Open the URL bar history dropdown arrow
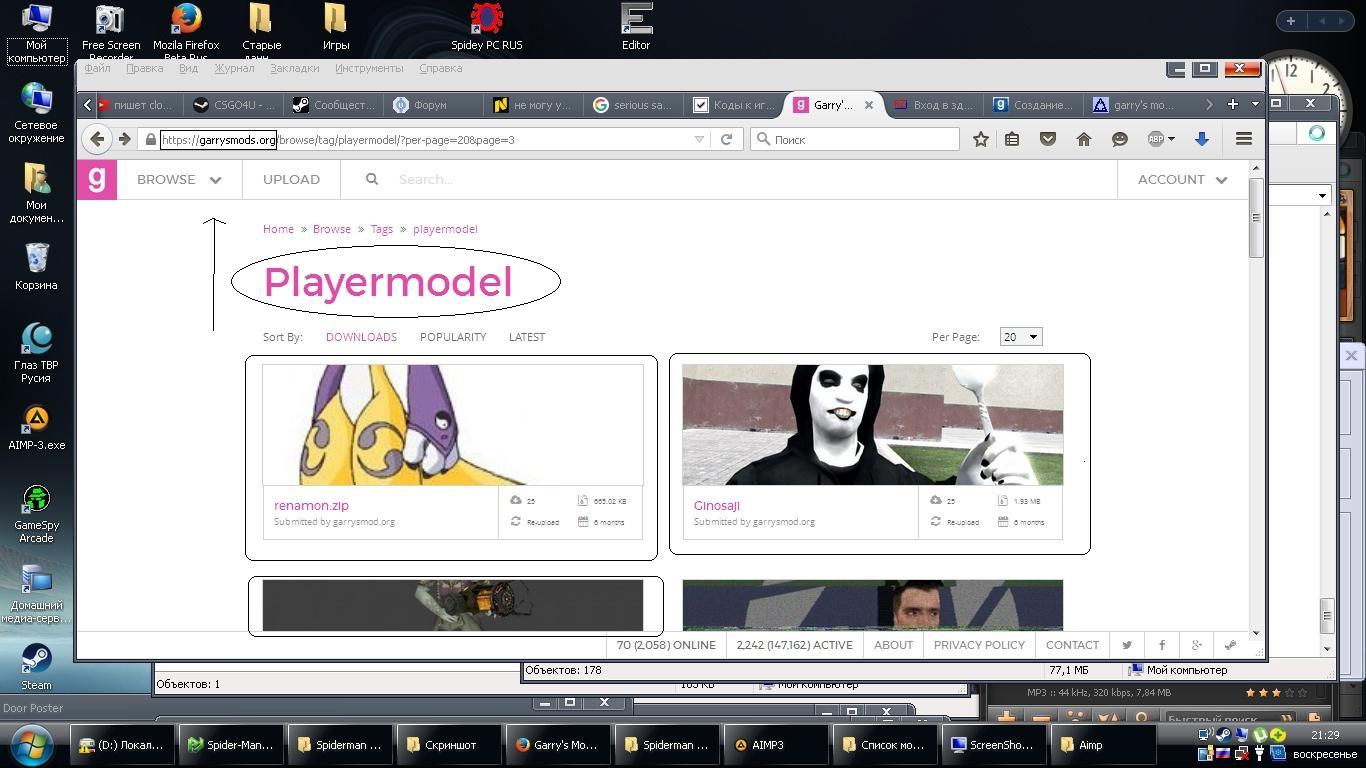The image size is (1366, 768). coord(699,139)
